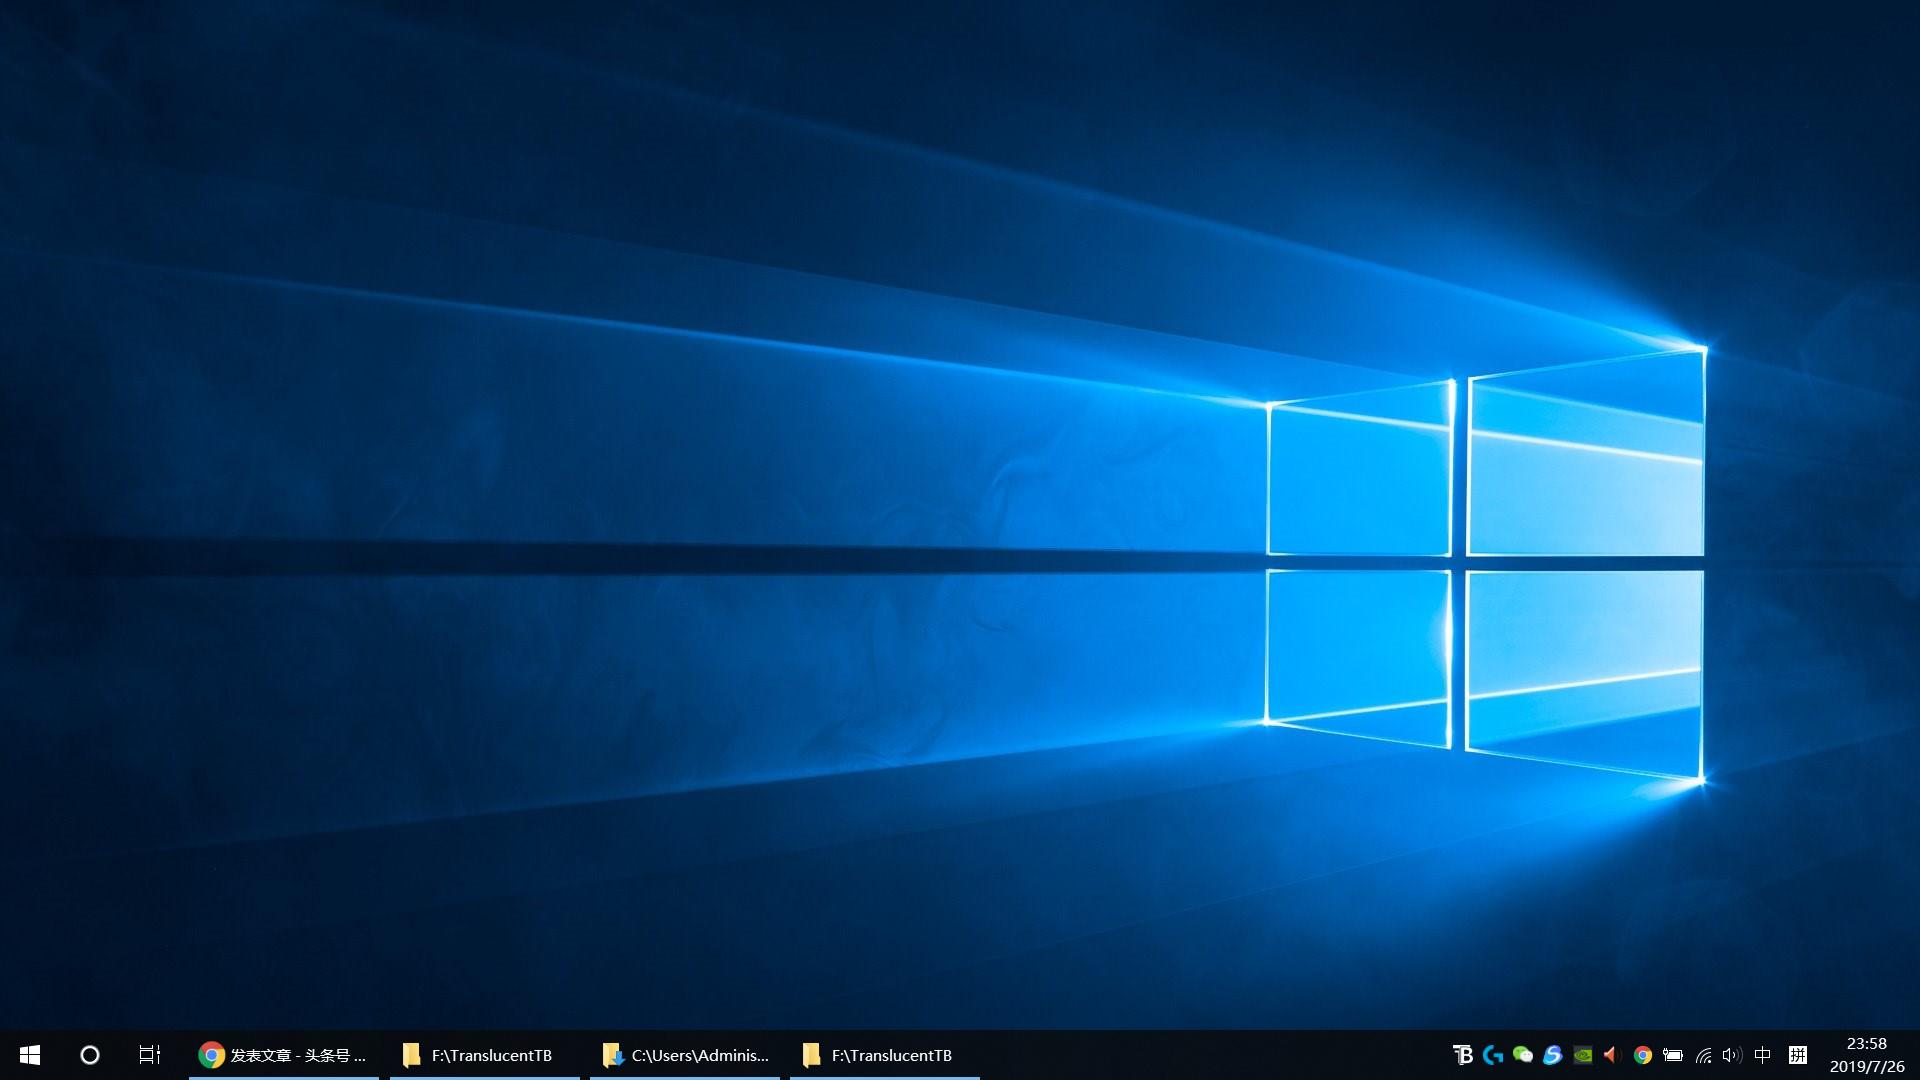Image resolution: width=1920 pixels, height=1080 pixels.
Task: Open the system volume control
Action: tap(1732, 1055)
